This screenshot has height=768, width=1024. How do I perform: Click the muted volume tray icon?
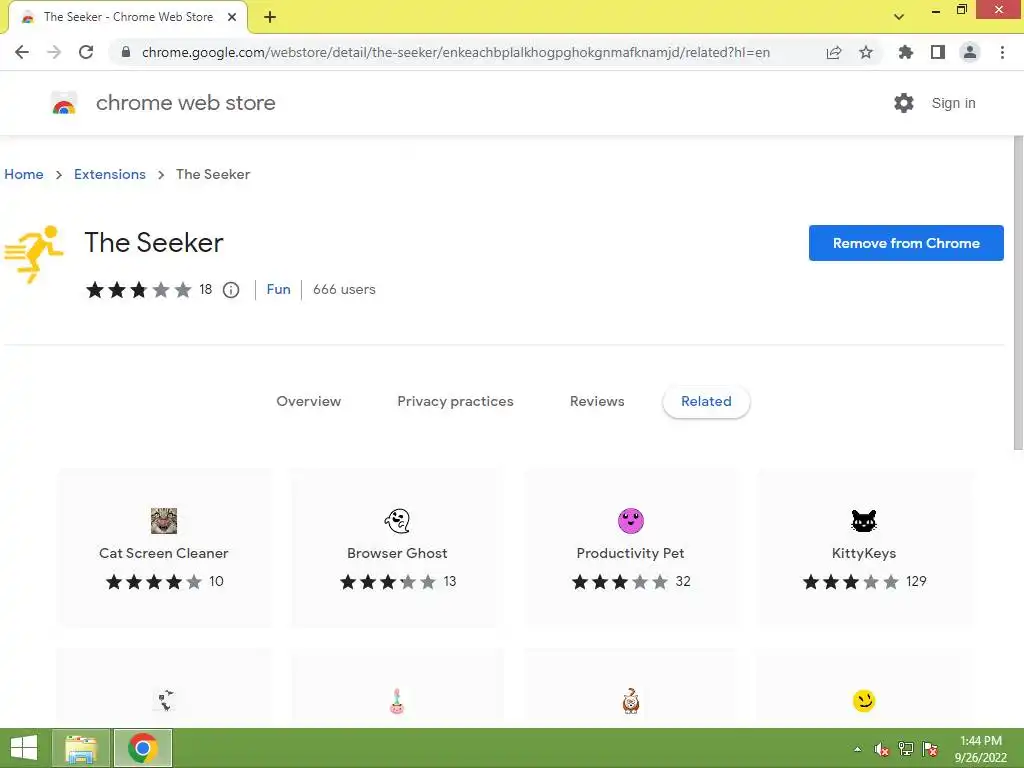click(x=882, y=749)
